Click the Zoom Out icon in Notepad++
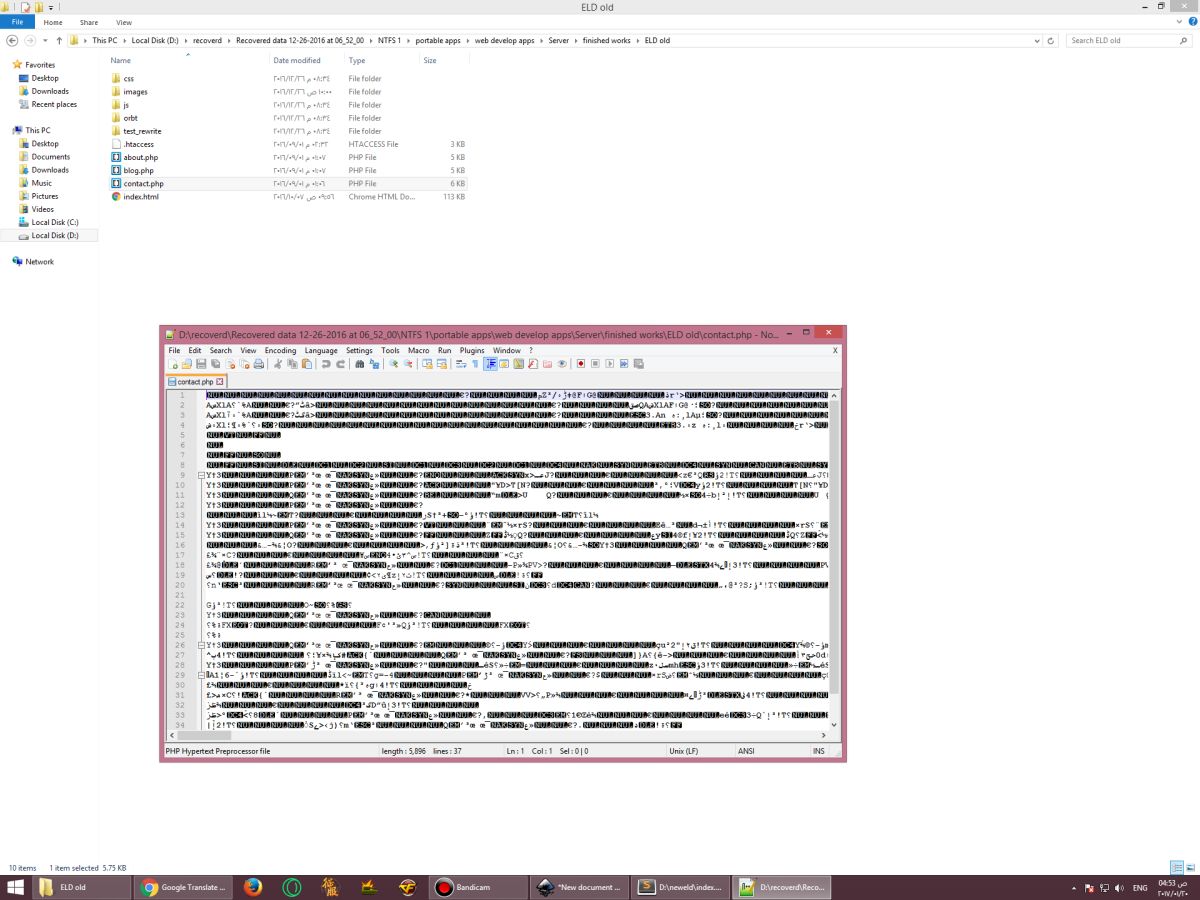The image size is (1200, 900). click(x=408, y=364)
